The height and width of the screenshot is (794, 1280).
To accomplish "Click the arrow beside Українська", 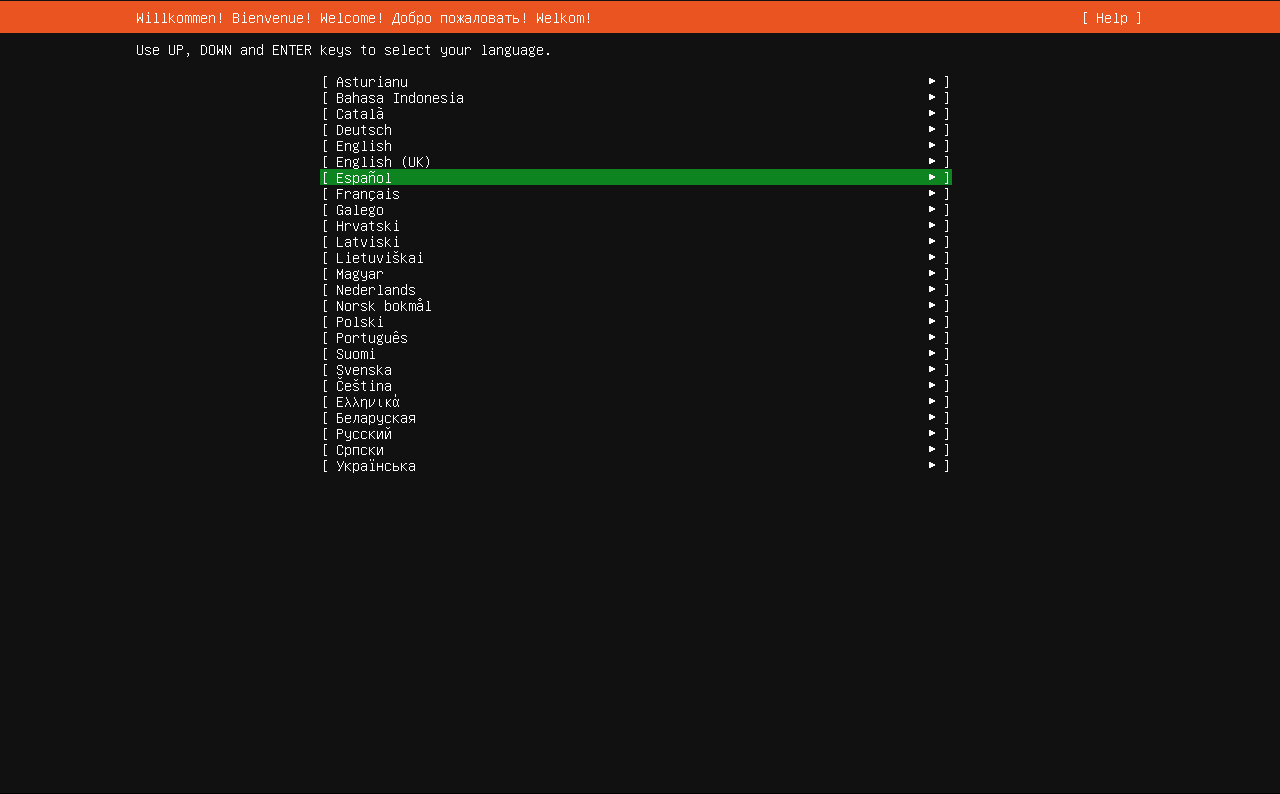I will (932, 465).
